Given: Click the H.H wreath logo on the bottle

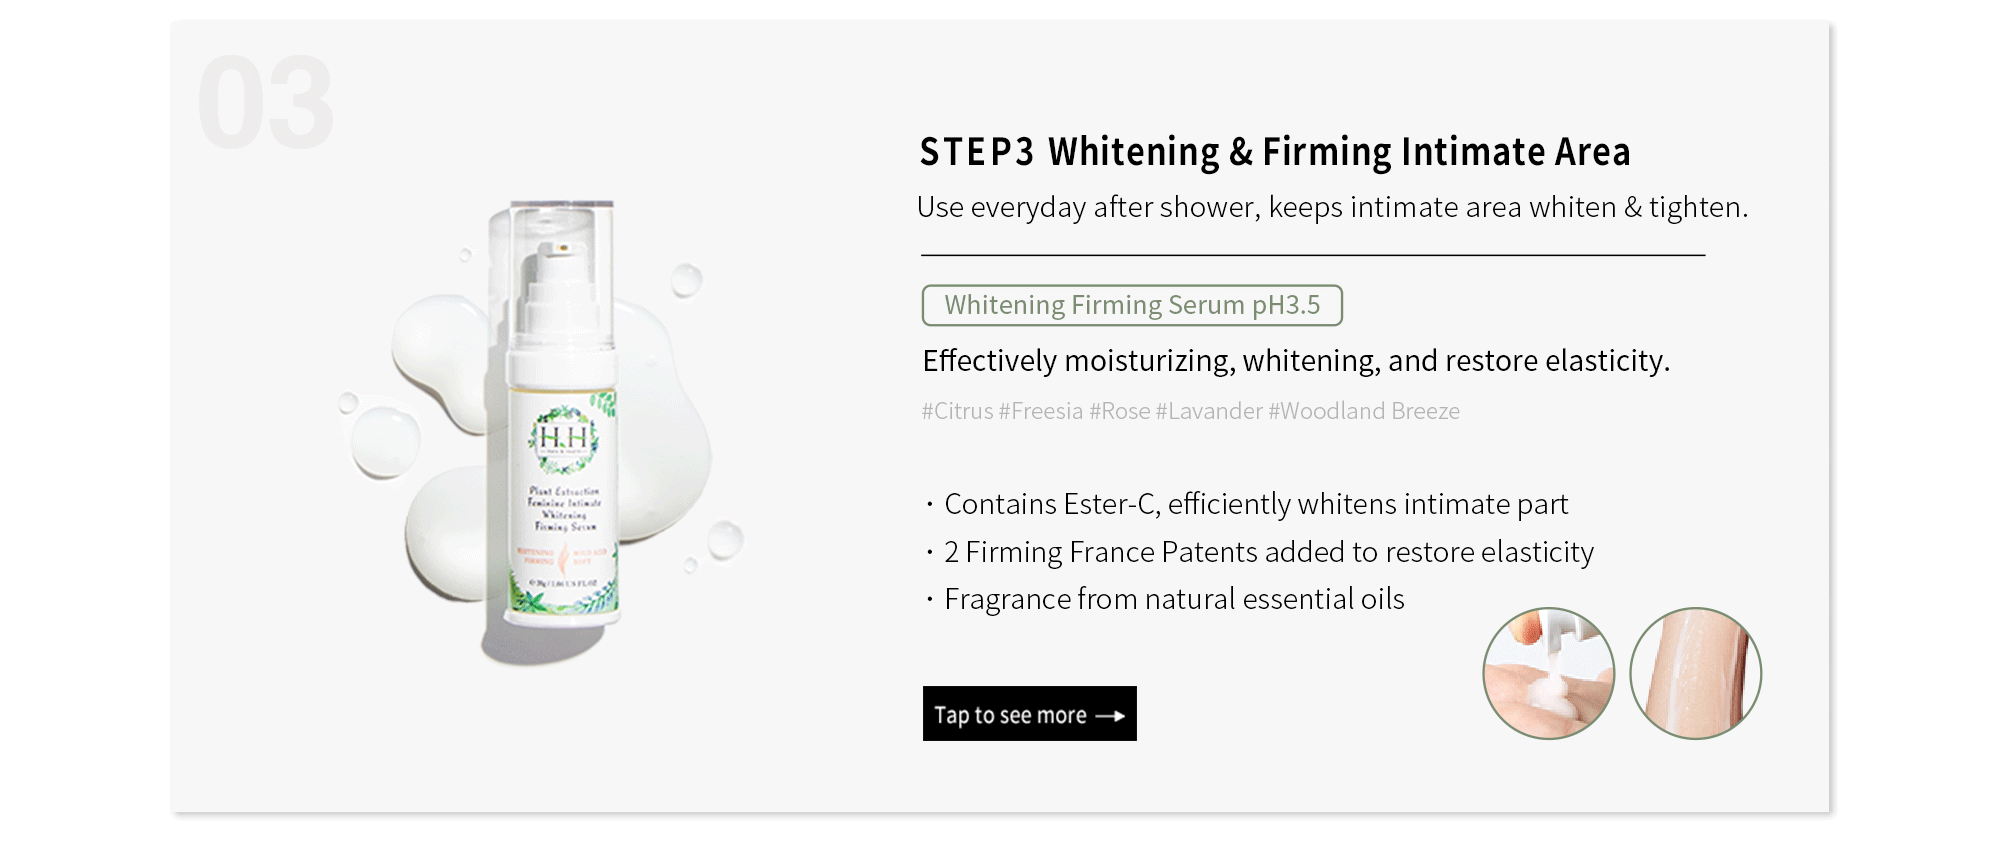Looking at the screenshot, I should click(563, 438).
